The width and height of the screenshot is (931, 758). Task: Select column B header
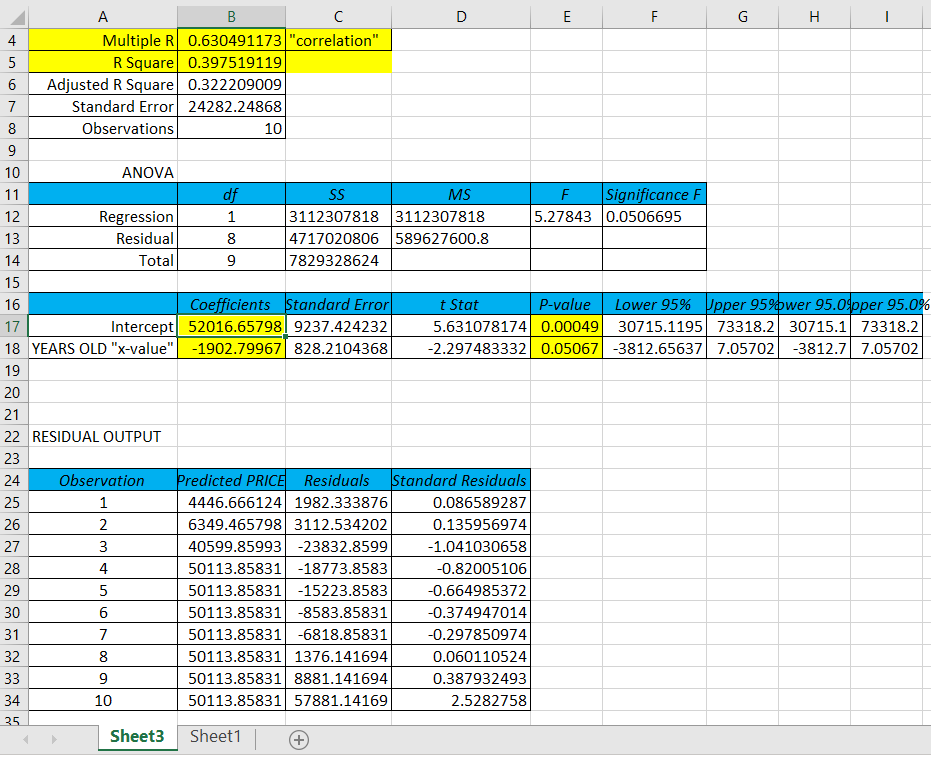click(231, 16)
